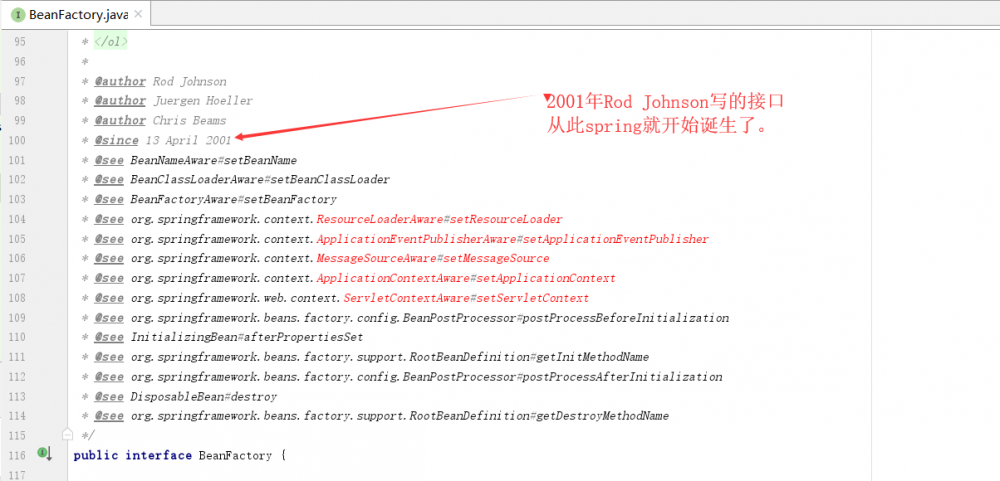The width and height of the screenshot is (1000, 481).
Task: Click ServletContextAware#setServletContext reference
Action: point(466,298)
